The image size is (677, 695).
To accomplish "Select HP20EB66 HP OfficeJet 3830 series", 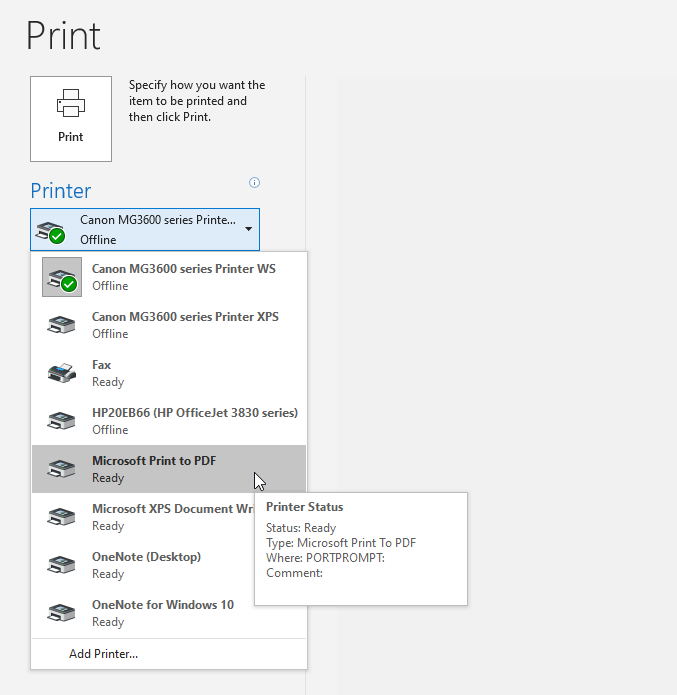I will pos(169,421).
